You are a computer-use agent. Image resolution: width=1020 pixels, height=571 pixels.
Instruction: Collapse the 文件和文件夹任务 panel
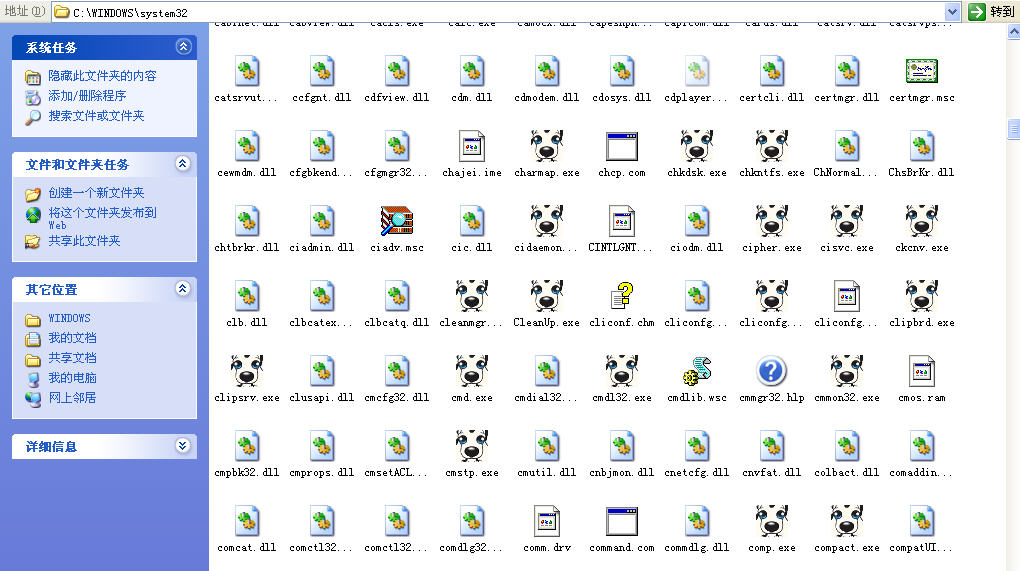click(183, 163)
